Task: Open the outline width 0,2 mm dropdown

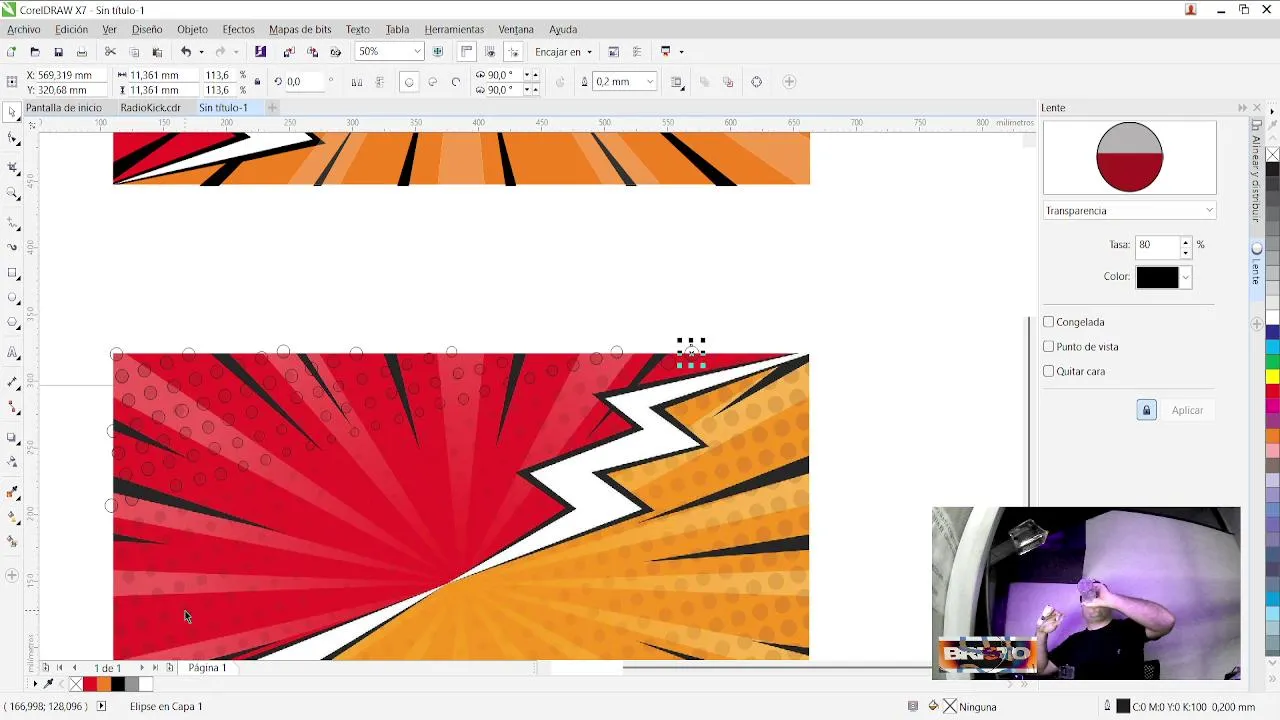Action: coord(650,82)
